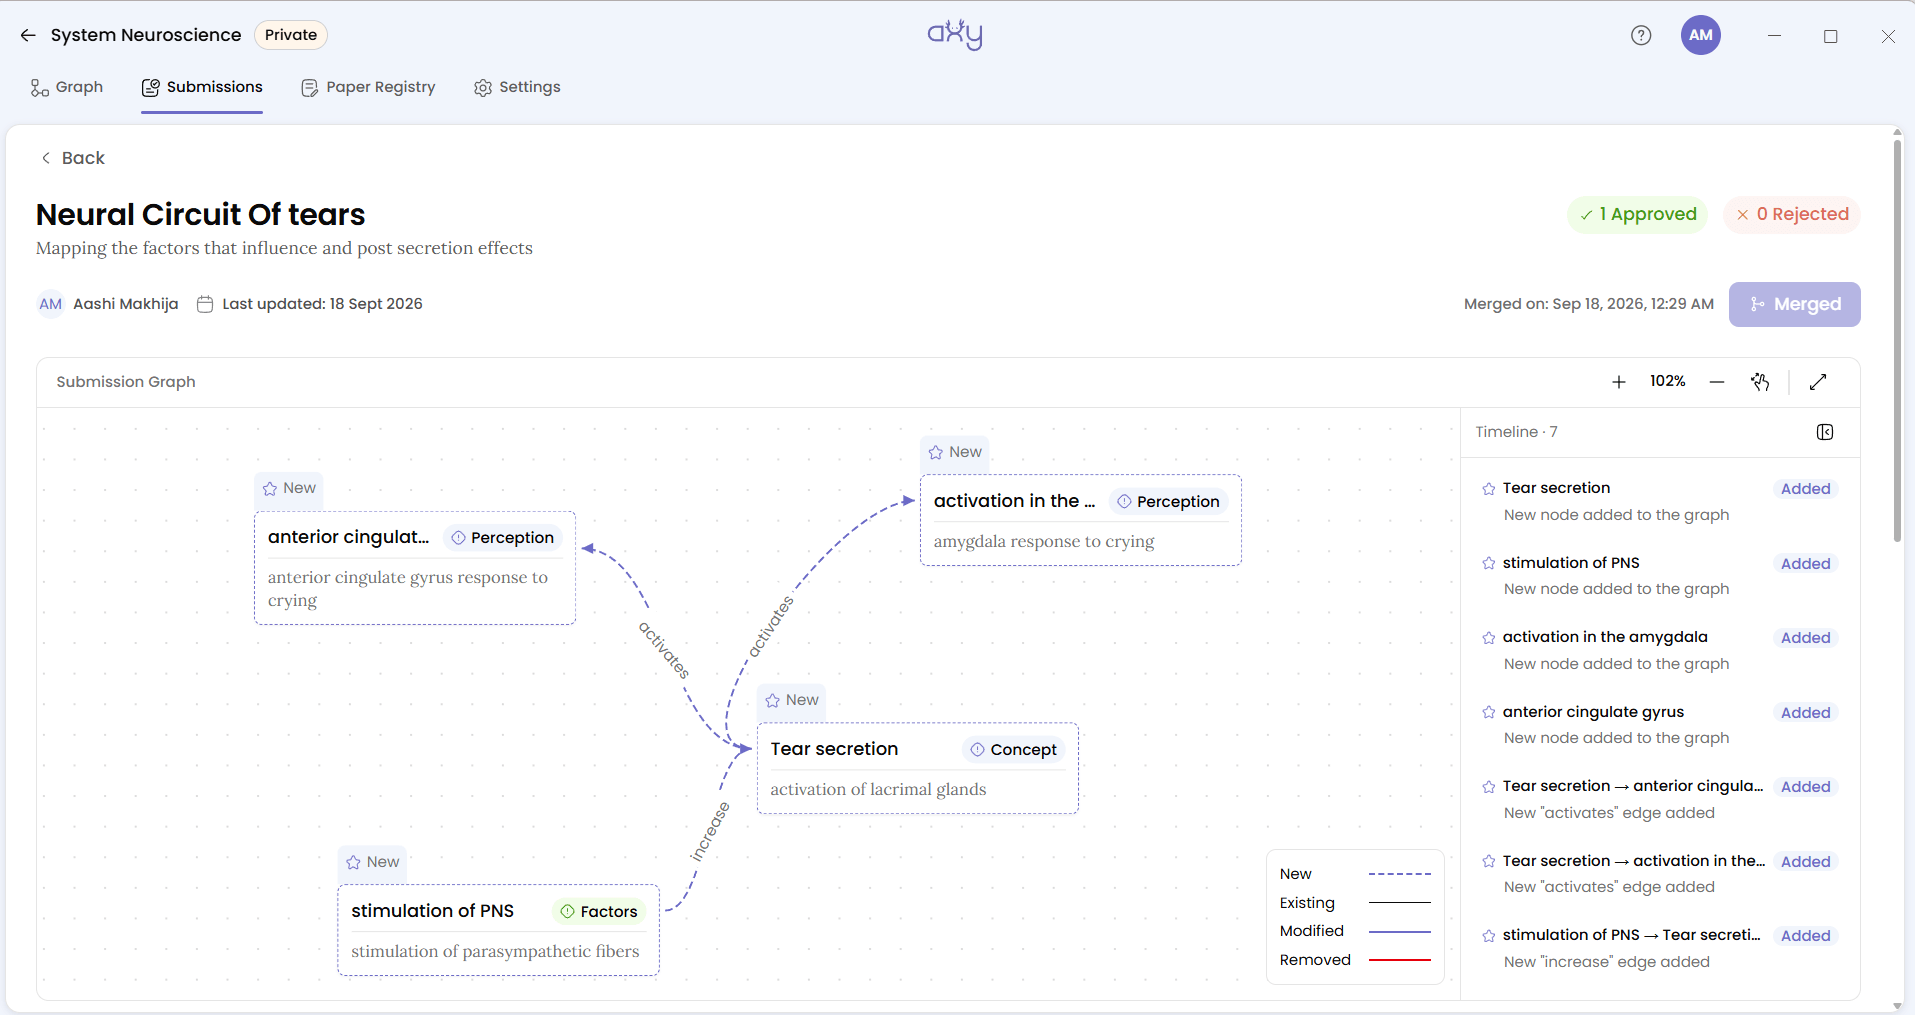Select the anterior cingulate node card
The height and width of the screenshot is (1015, 1915).
pyautogui.click(x=415, y=568)
